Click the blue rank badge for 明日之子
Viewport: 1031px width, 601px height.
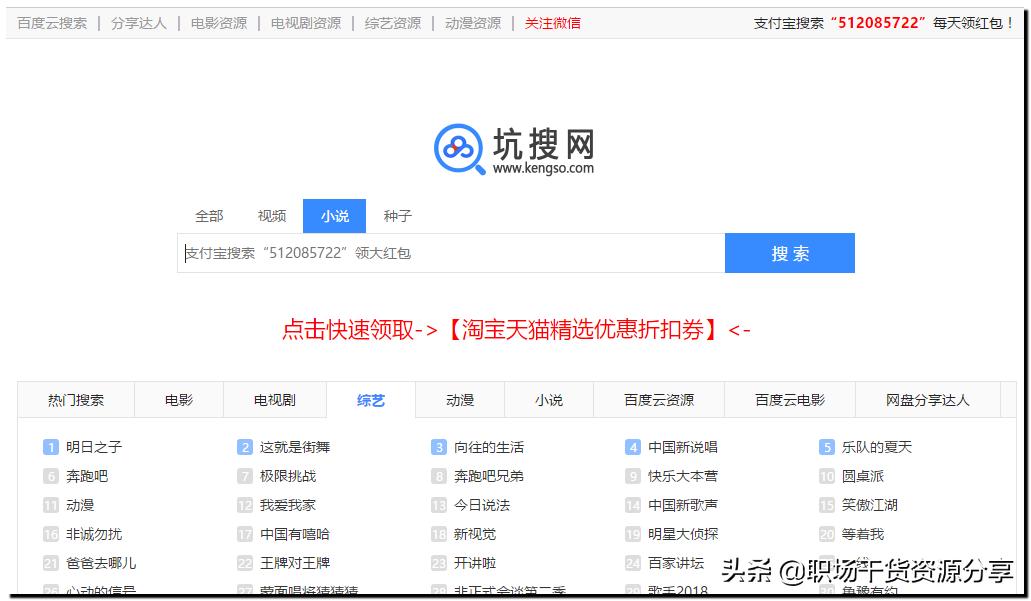point(51,447)
